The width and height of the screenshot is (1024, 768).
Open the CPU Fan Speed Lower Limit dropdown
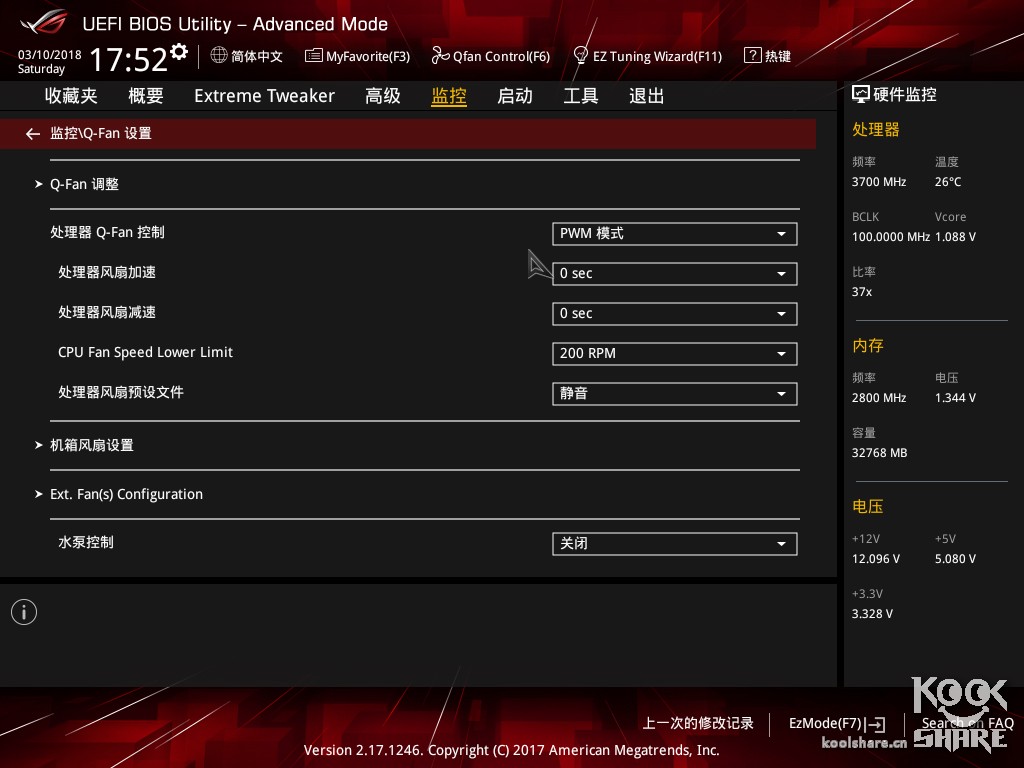pyautogui.click(x=674, y=353)
